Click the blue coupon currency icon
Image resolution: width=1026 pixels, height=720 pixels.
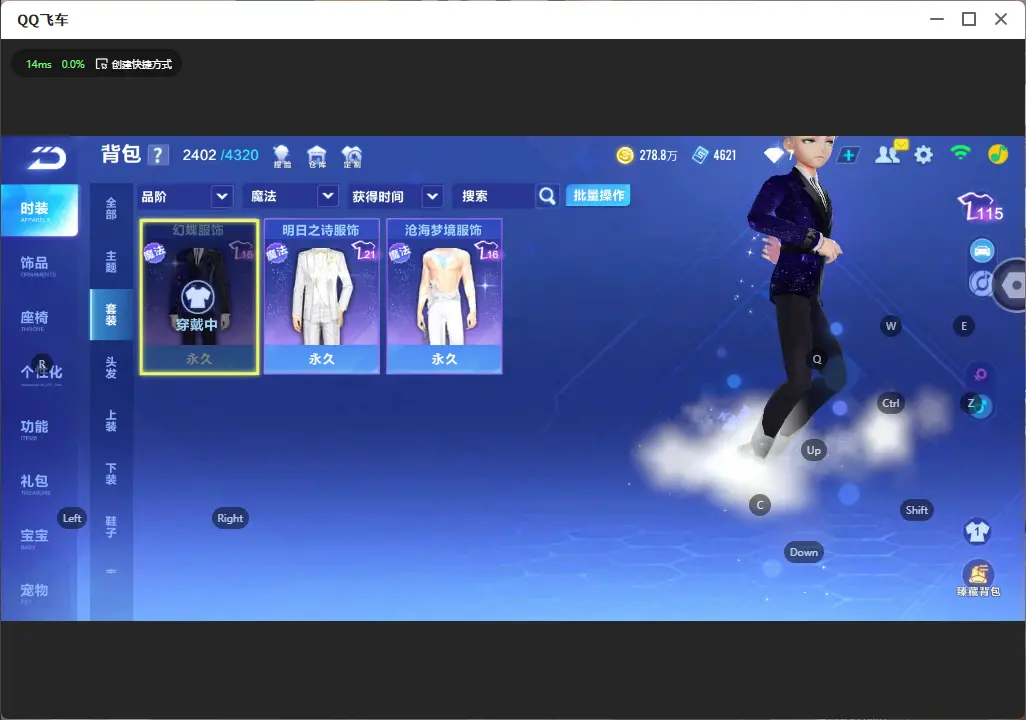(x=700, y=155)
